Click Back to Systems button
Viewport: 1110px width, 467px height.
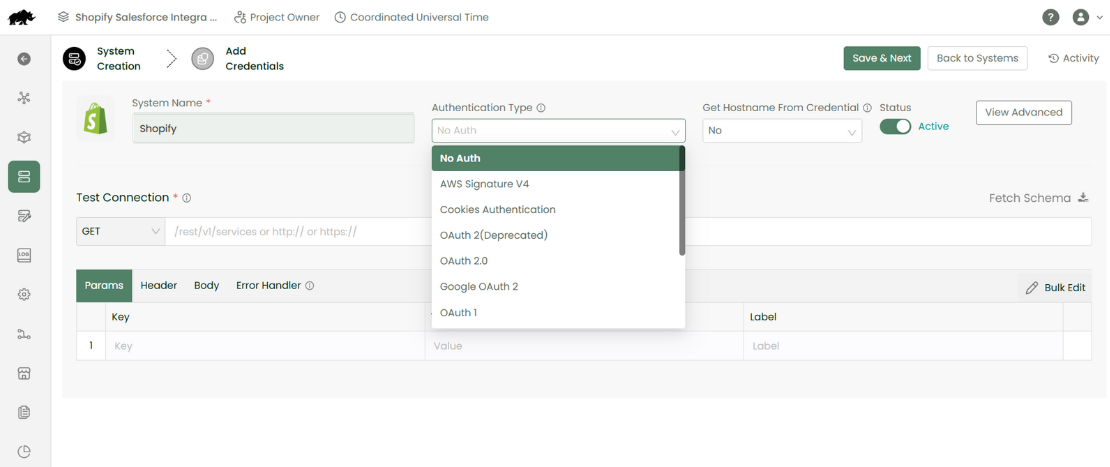[x=977, y=58]
